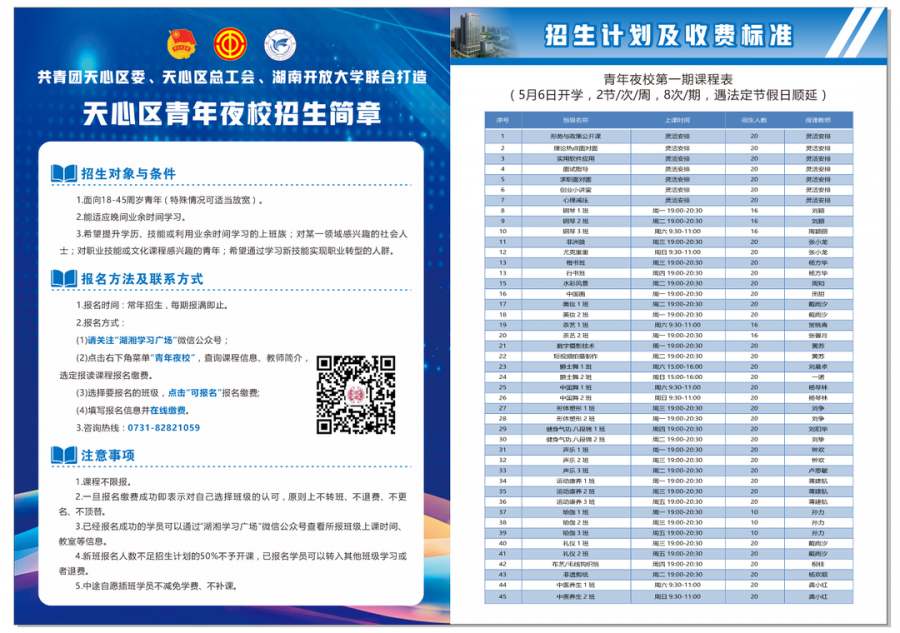Screen dimensions: 900x633
Task: Click the 周六 15:00-16:00 time cell
Action: pyautogui.click(x=677, y=367)
